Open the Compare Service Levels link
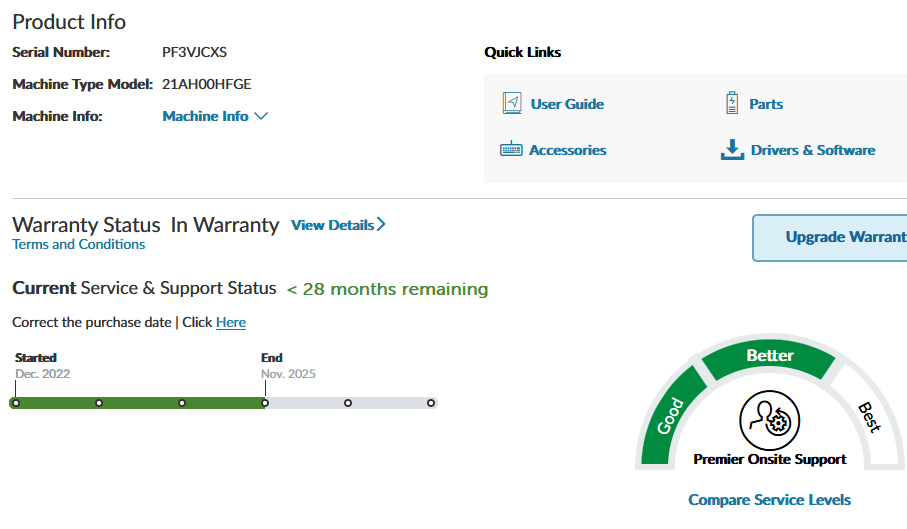The image size is (907, 529). tap(769, 499)
